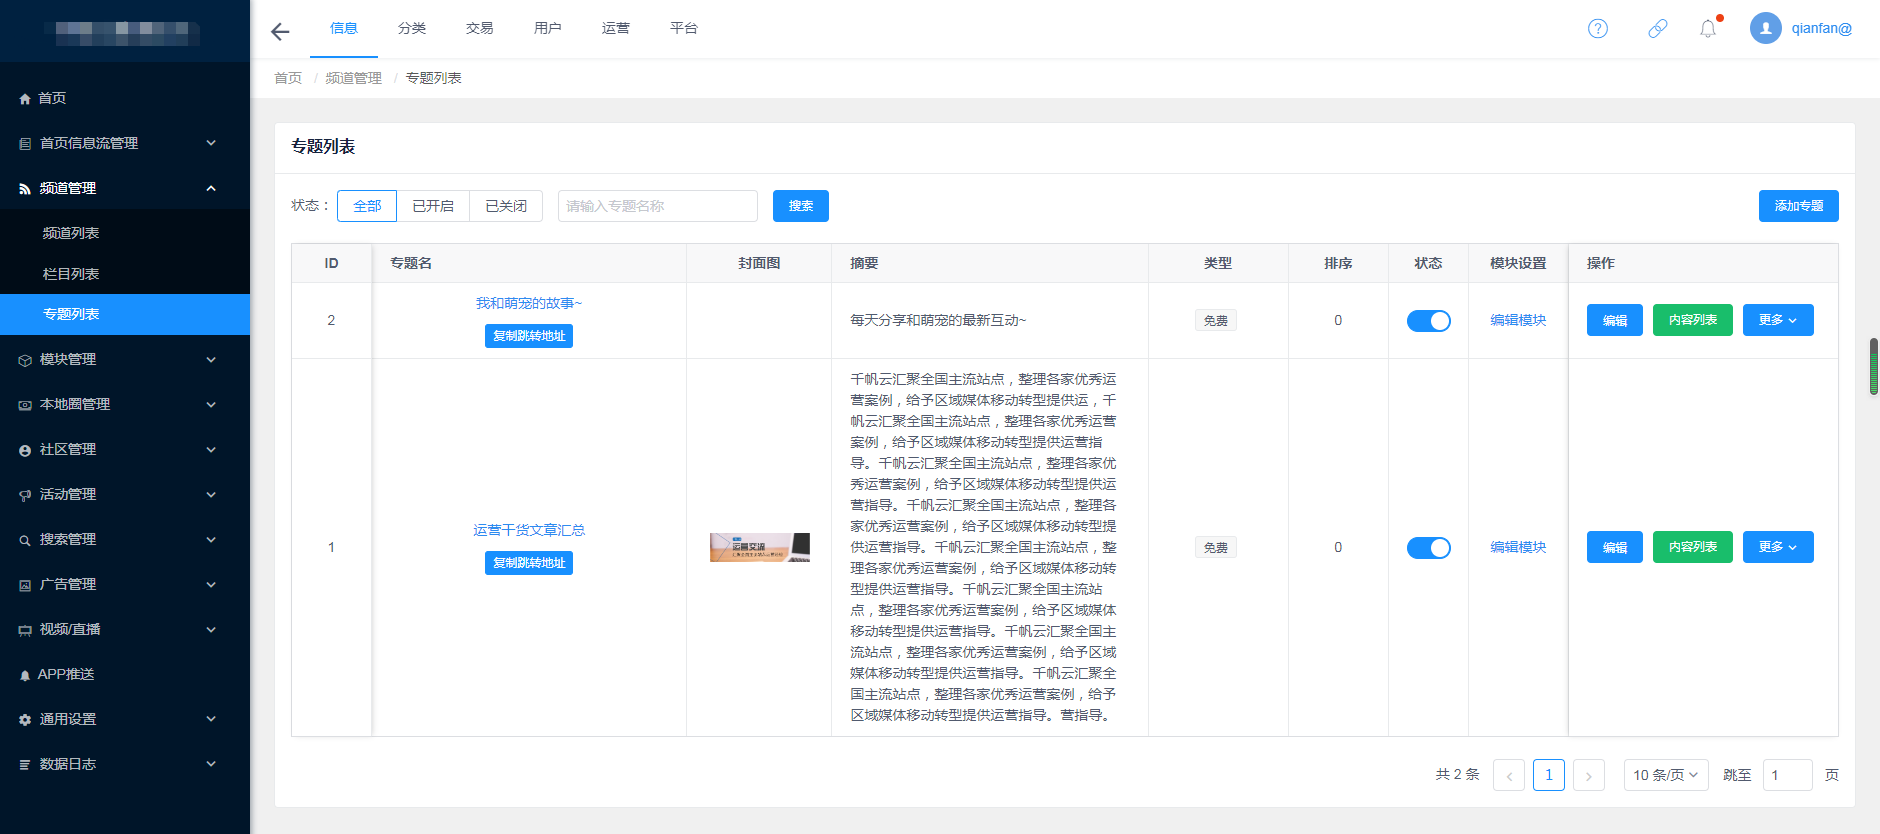Expand 活动管理 menu chevron
Image resolution: width=1880 pixels, height=834 pixels.
tap(211, 494)
